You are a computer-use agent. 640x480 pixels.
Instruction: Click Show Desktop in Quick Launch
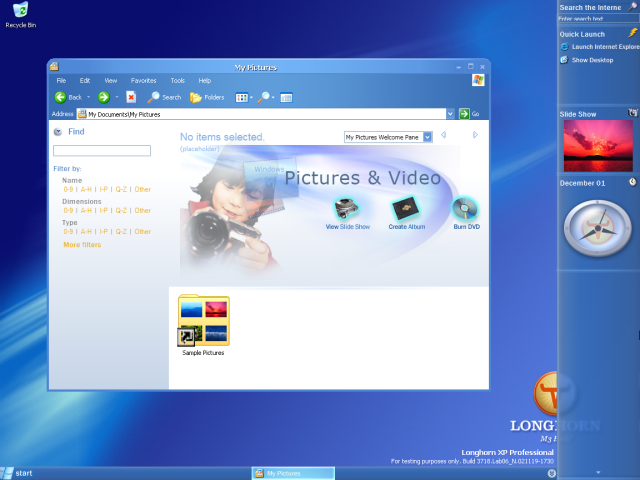tap(587, 60)
